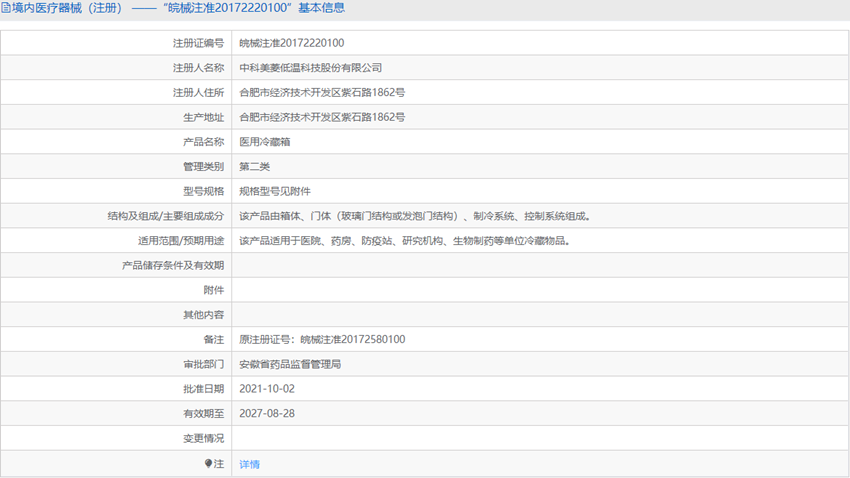
Task: Open the 详情 link
Action: 249,464
